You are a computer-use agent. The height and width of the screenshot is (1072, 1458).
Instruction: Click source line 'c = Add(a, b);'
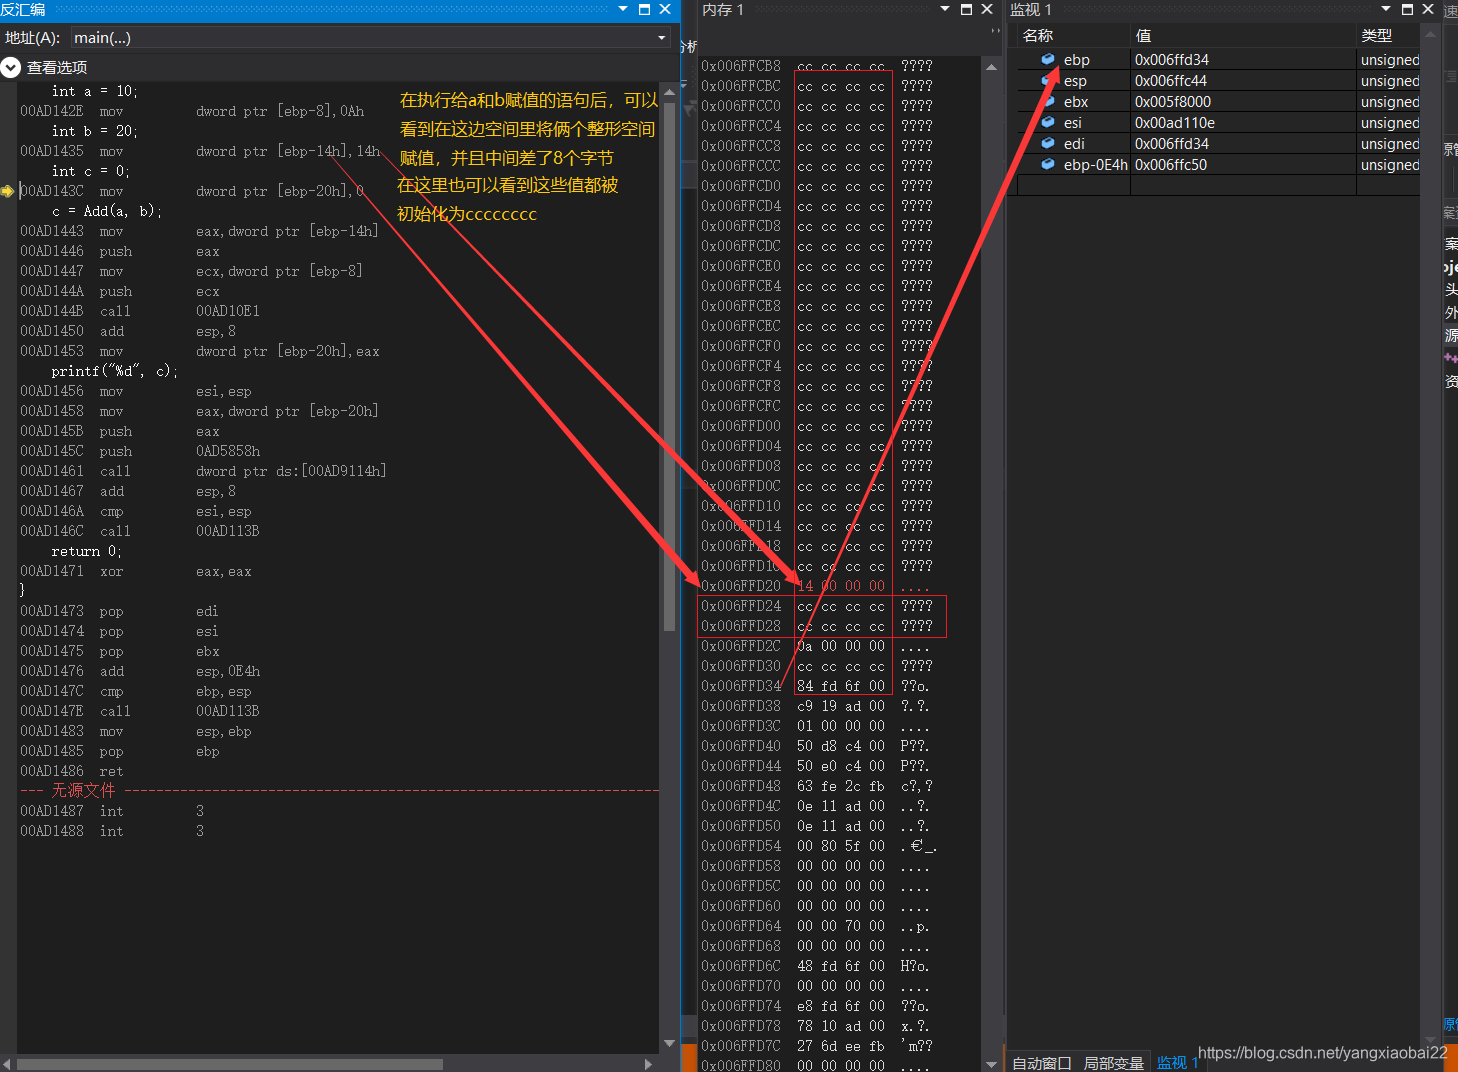(x=106, y=211)
